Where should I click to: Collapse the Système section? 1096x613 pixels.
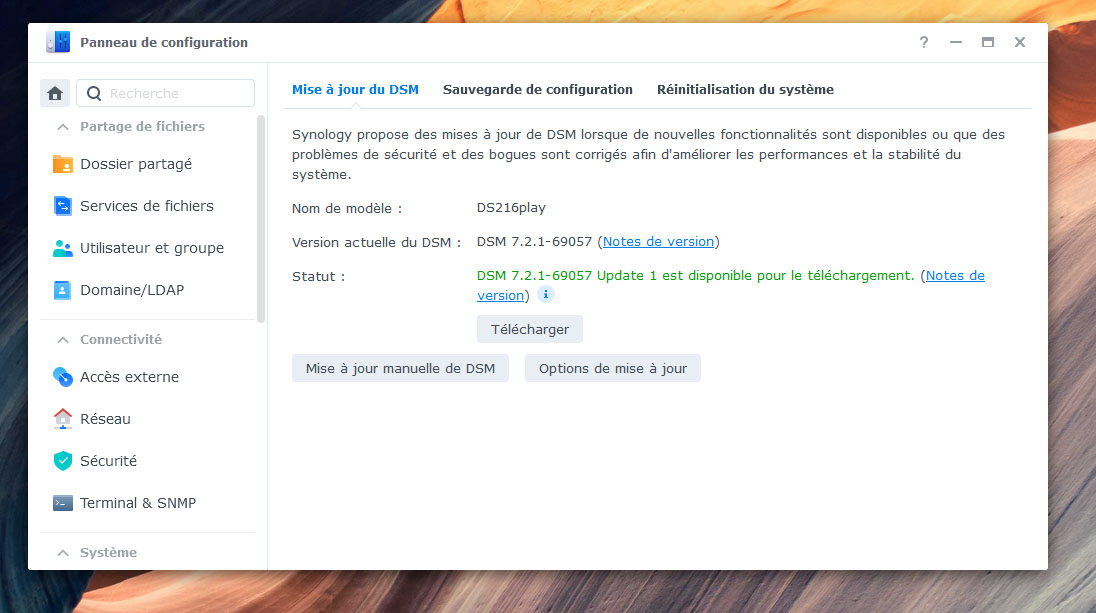63,553
